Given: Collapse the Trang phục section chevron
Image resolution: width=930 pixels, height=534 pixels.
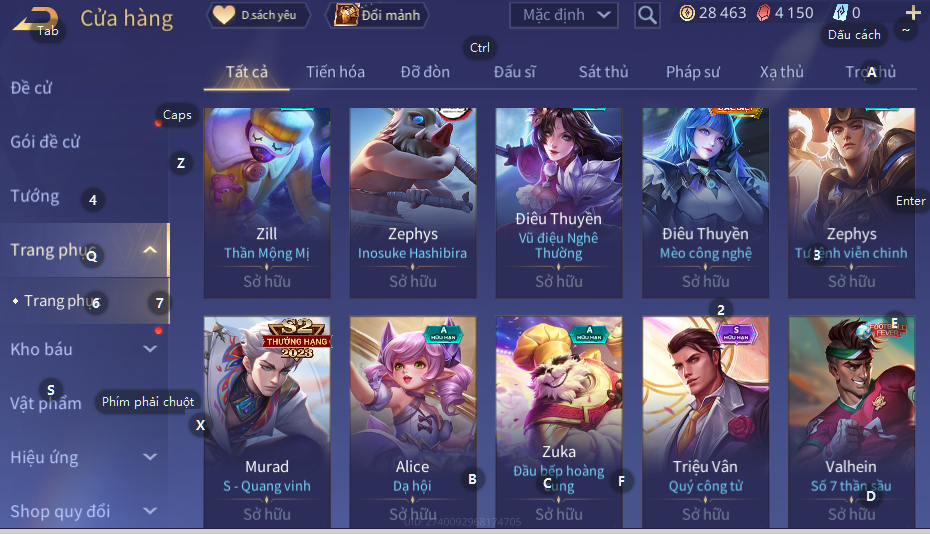Looking at the screenshot, I should (x=150, y=250).
